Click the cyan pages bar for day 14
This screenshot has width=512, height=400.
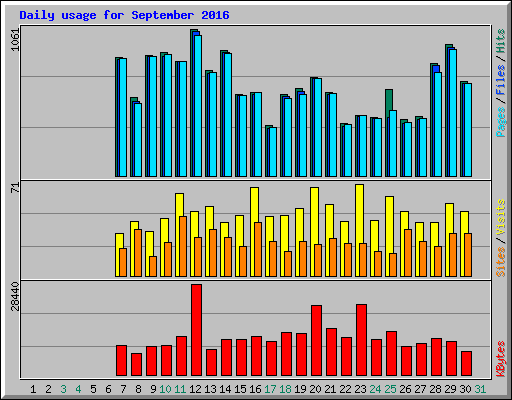228,115
